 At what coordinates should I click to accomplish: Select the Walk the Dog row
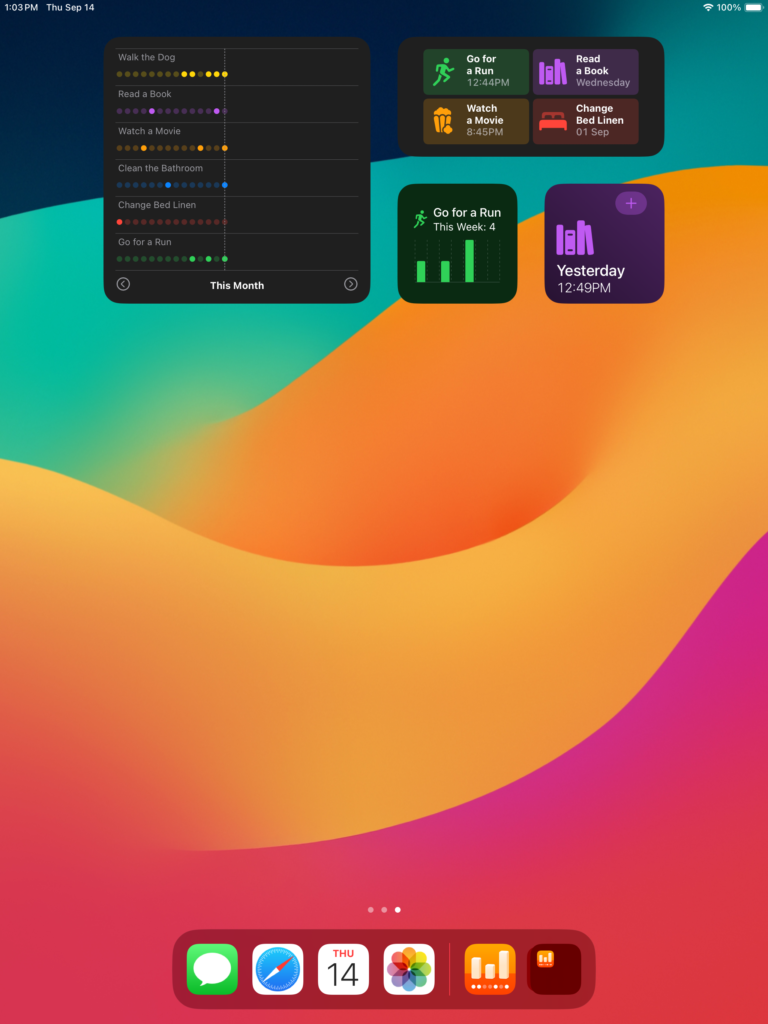click(237, 67)
